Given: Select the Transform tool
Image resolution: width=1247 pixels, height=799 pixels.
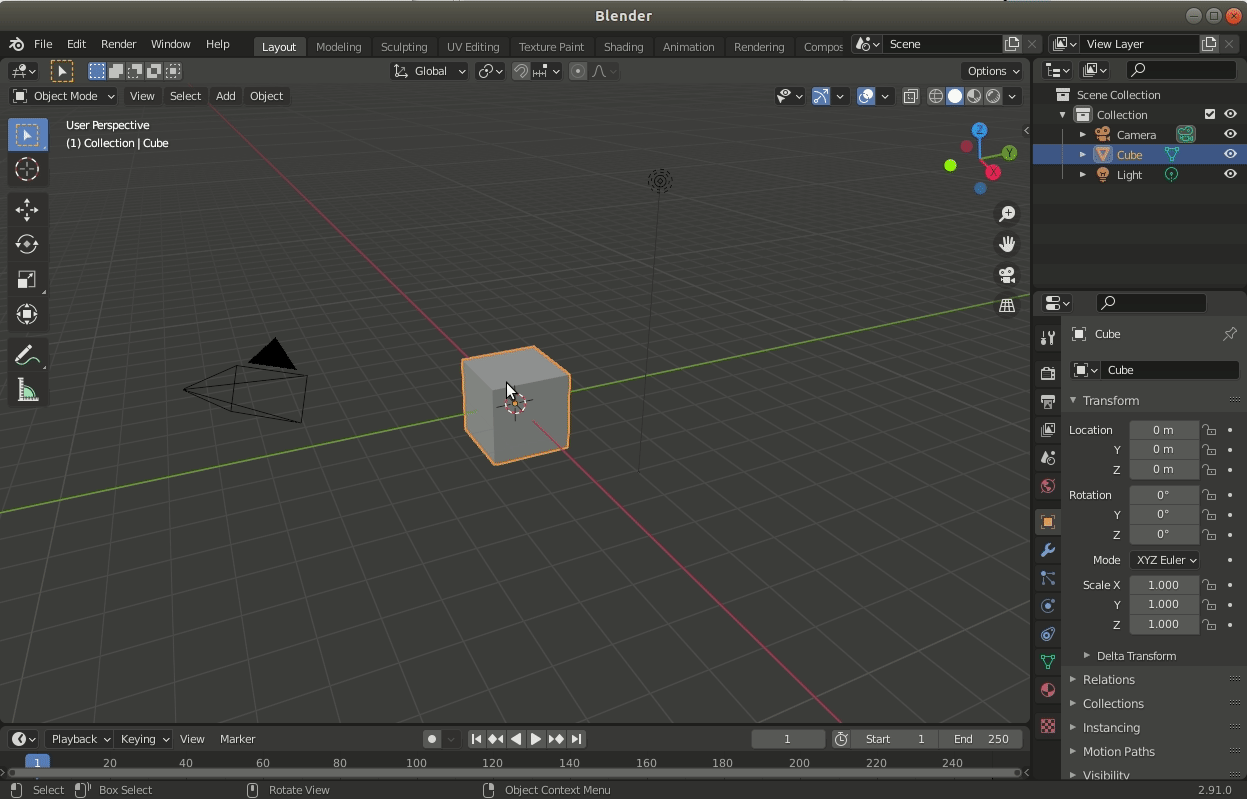Looking at the screenshot, I should point(27,314).
